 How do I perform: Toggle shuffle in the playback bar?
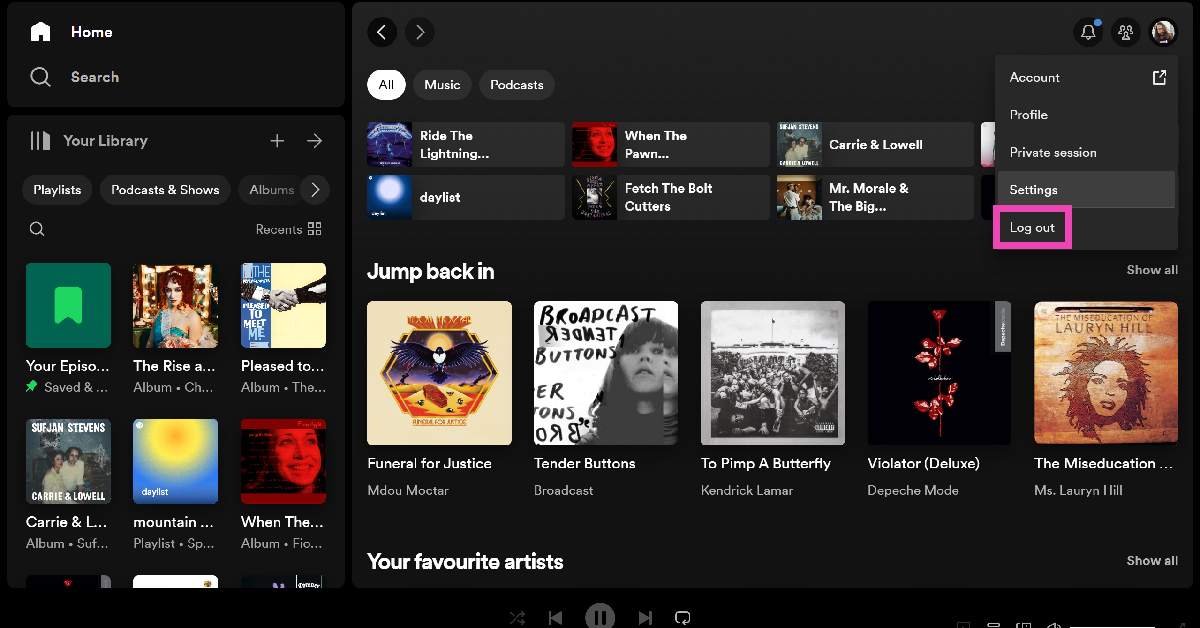517,618
